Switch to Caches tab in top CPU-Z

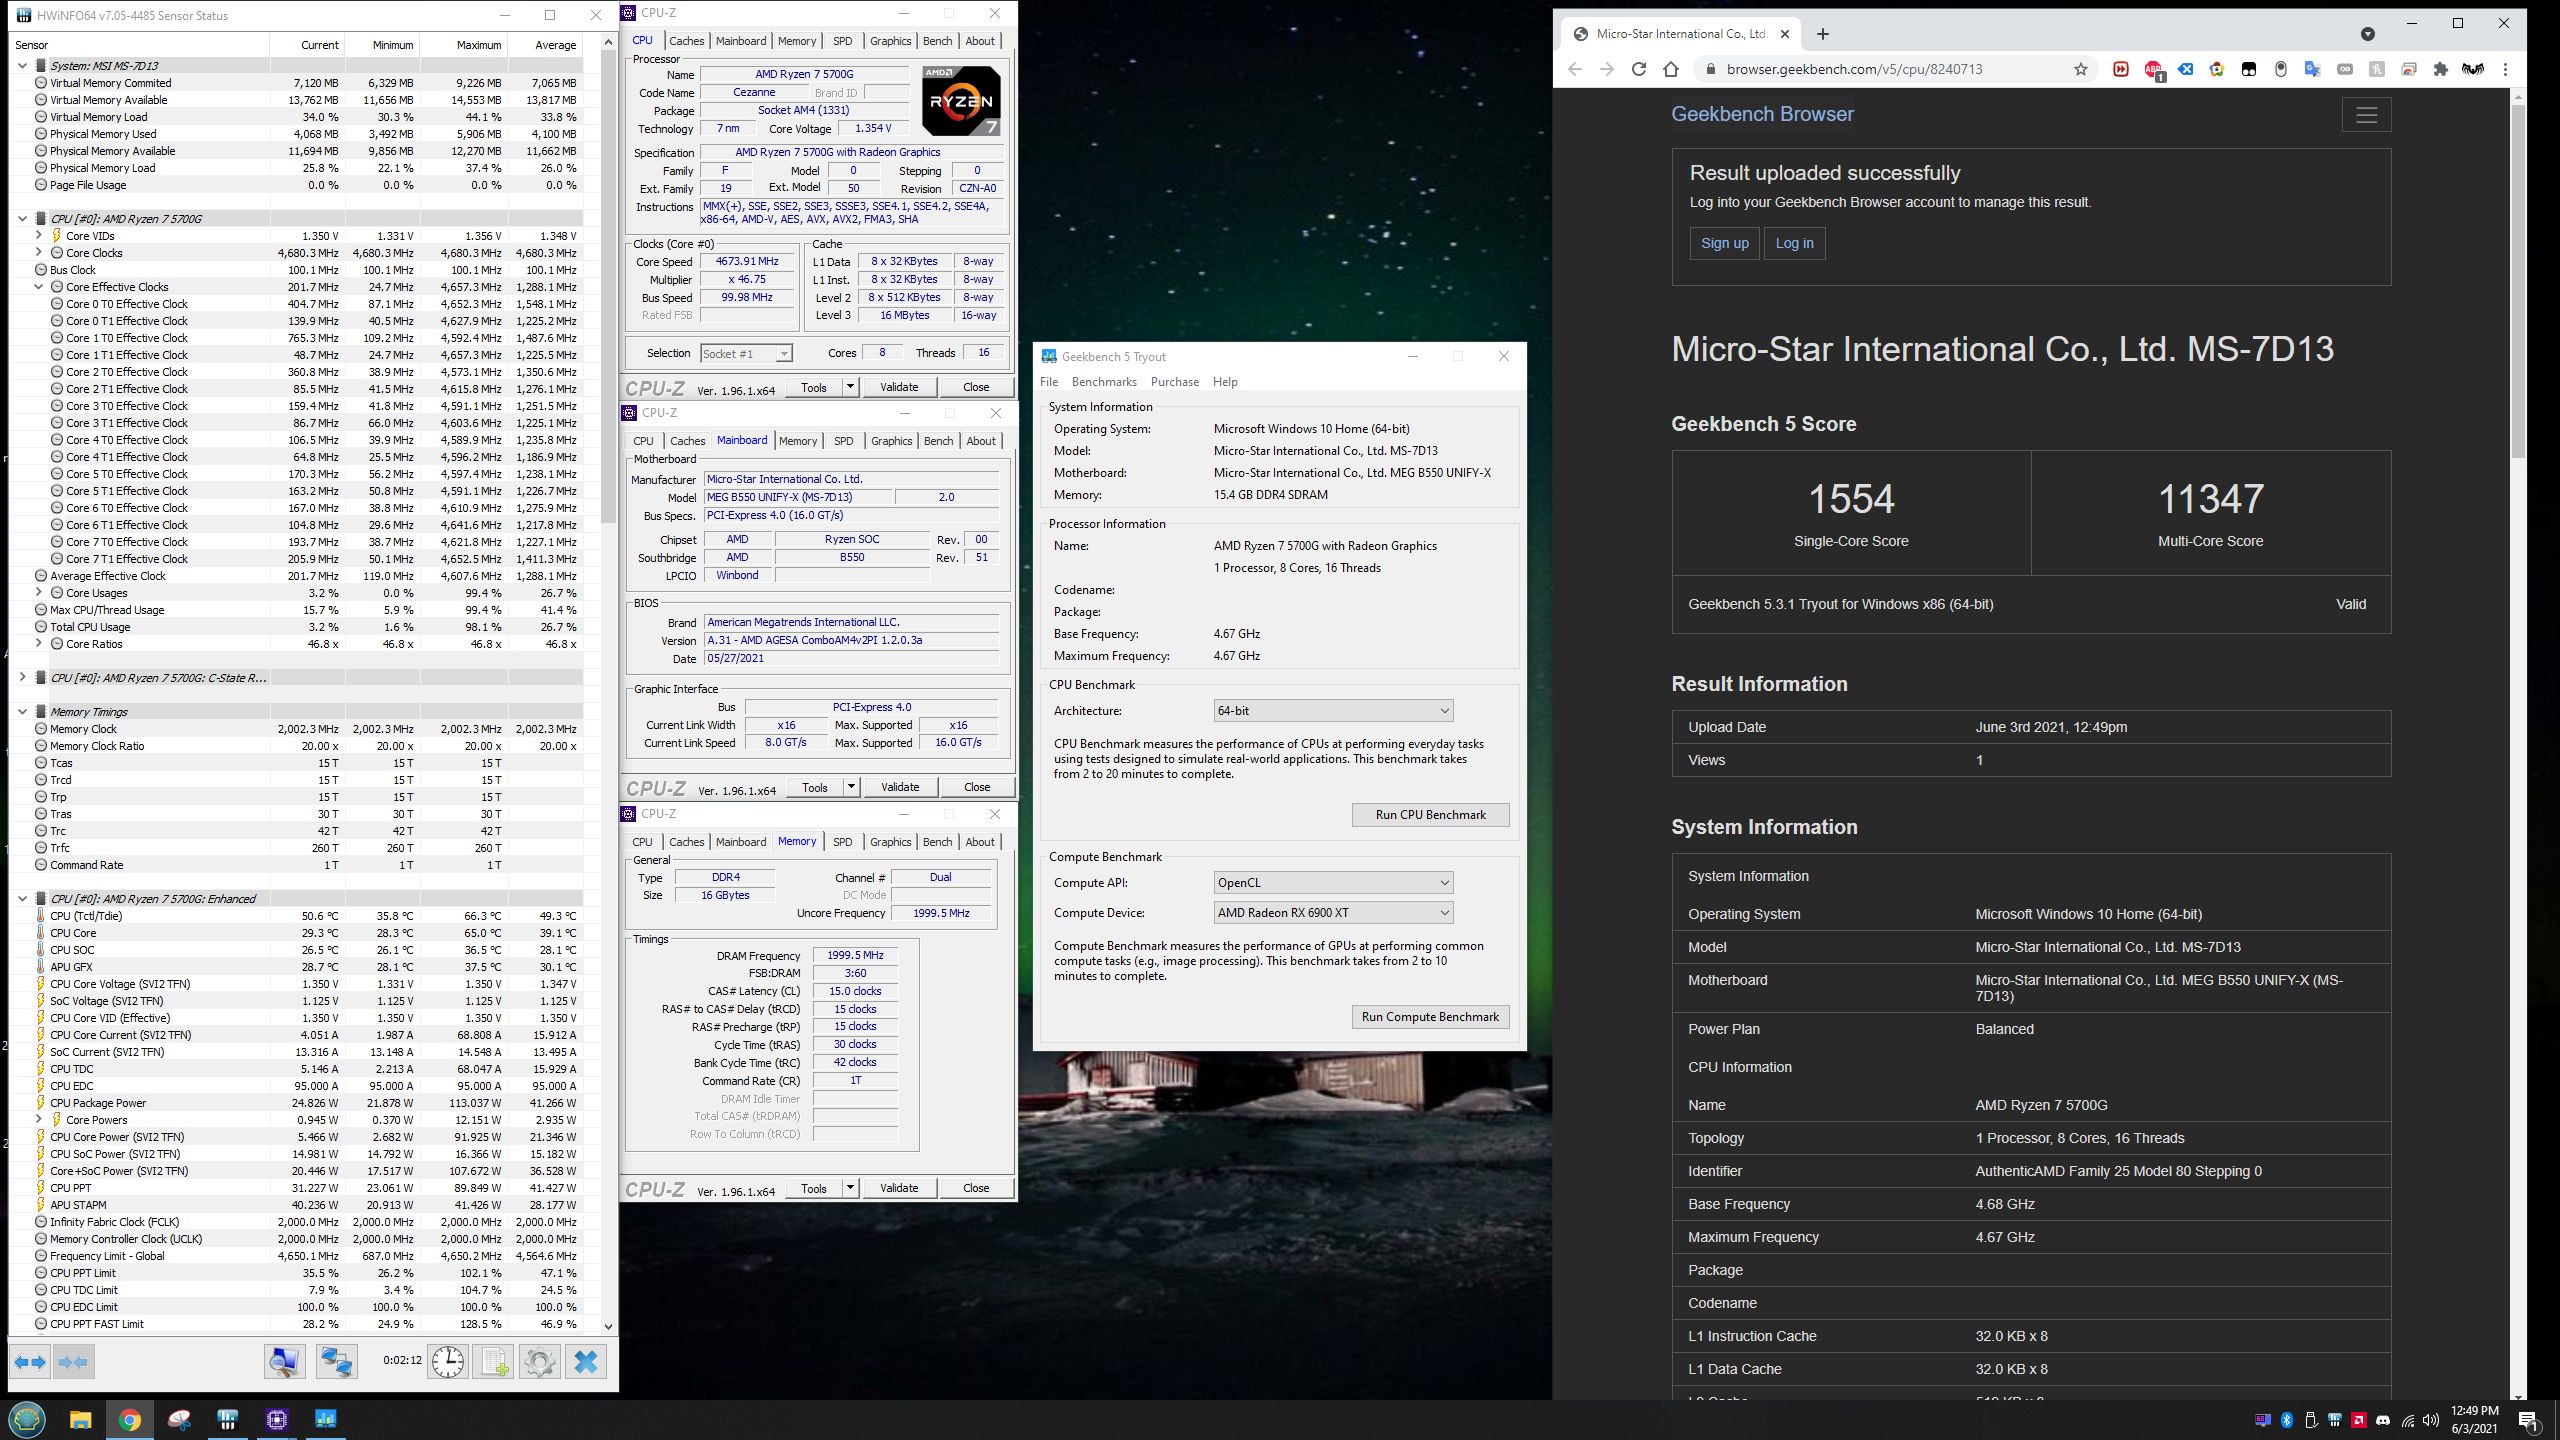687,41
